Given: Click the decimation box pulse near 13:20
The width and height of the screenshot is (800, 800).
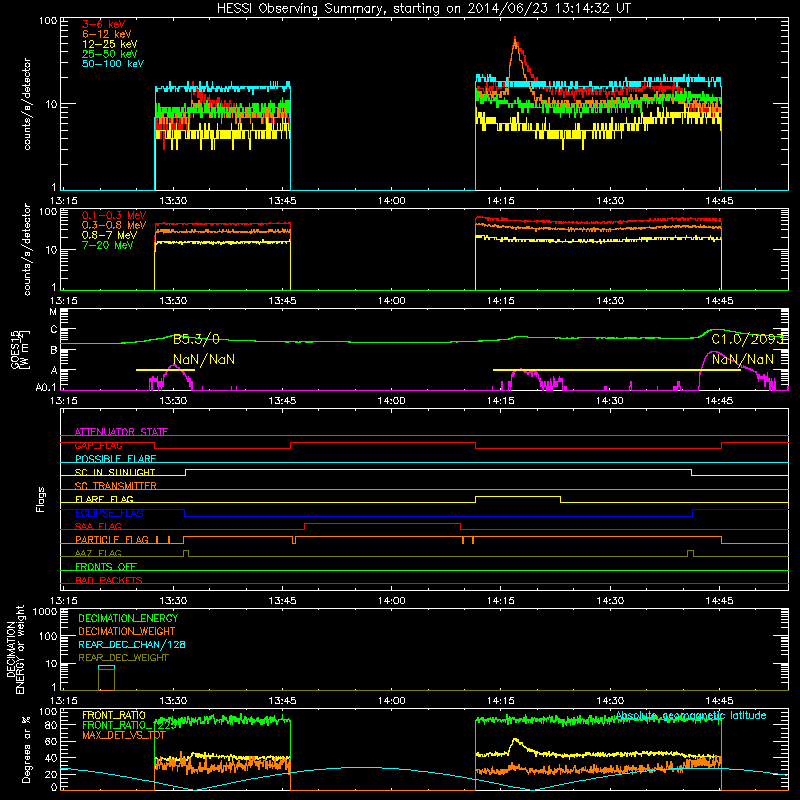Looking at the screenshot, I should (107, 678).
